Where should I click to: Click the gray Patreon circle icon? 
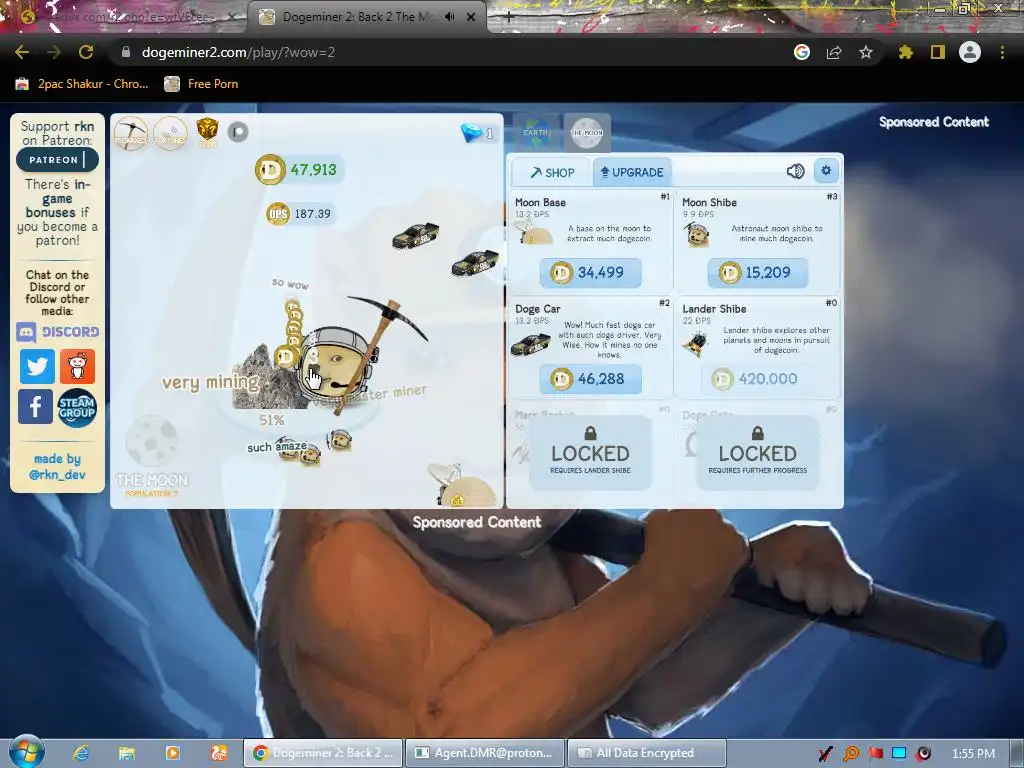point(238,133)
